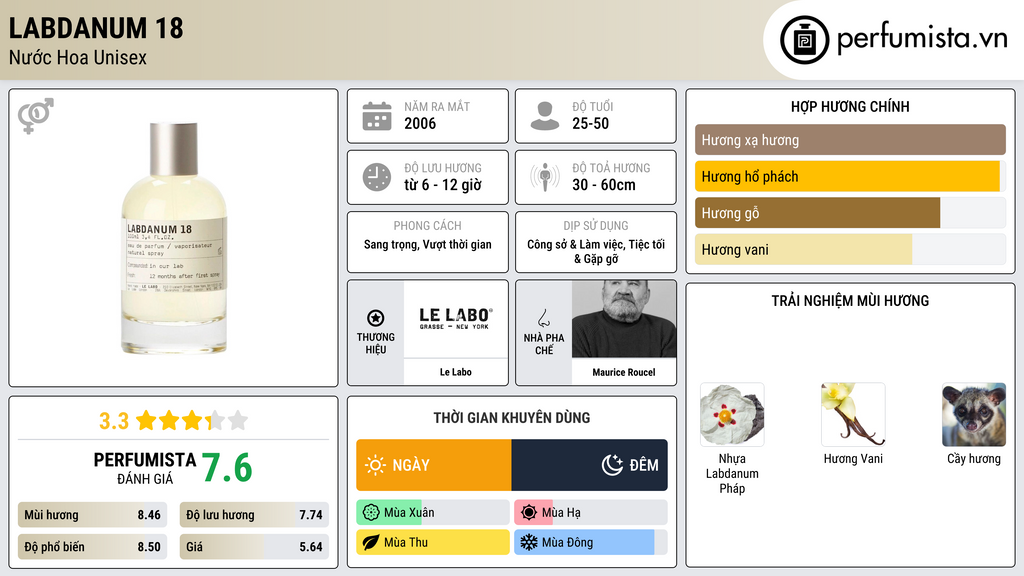This screenshot has width=1024, height=576.
Task: Click the calendar icon beside Năm ra mắt
Action: [x=377, y=116]
